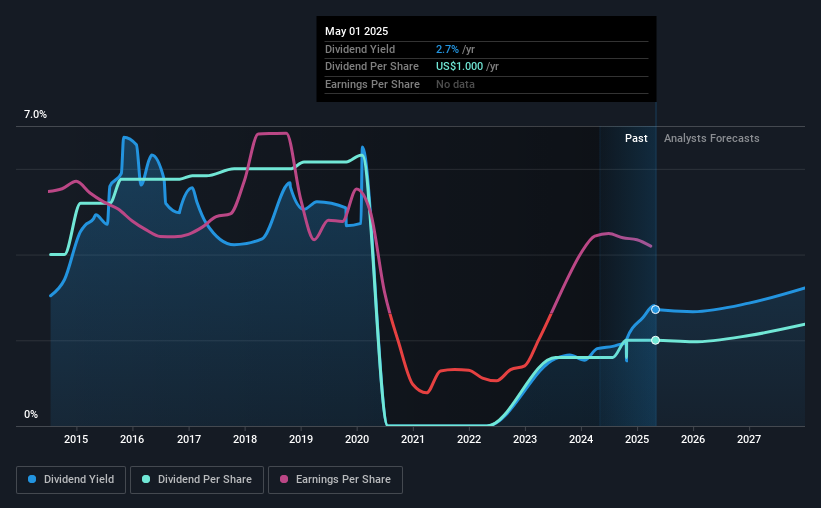Click the 2018 x-axis label
This screenshot has height=508, width=821.
245,439
